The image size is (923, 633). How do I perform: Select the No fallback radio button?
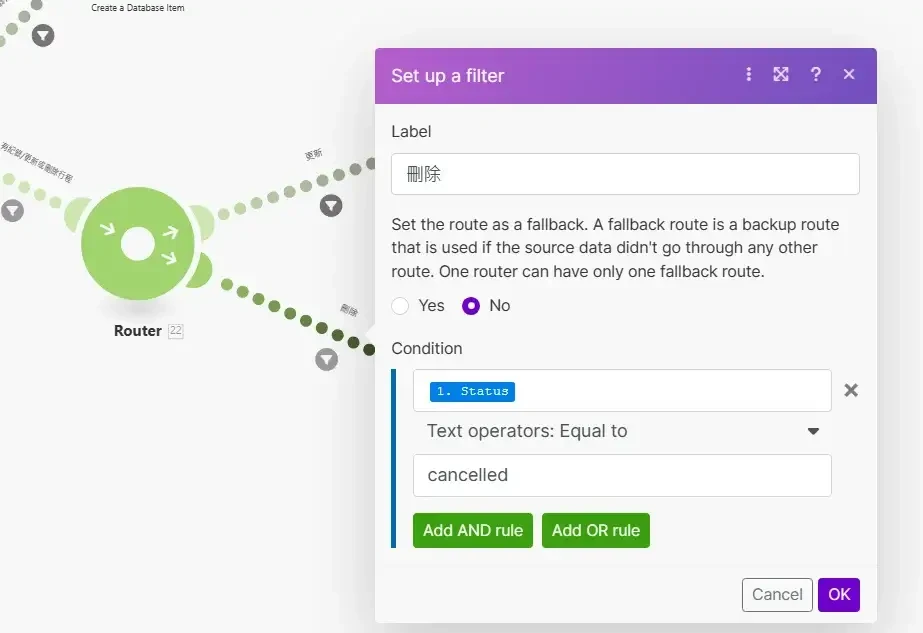click(x=471, y=306)
